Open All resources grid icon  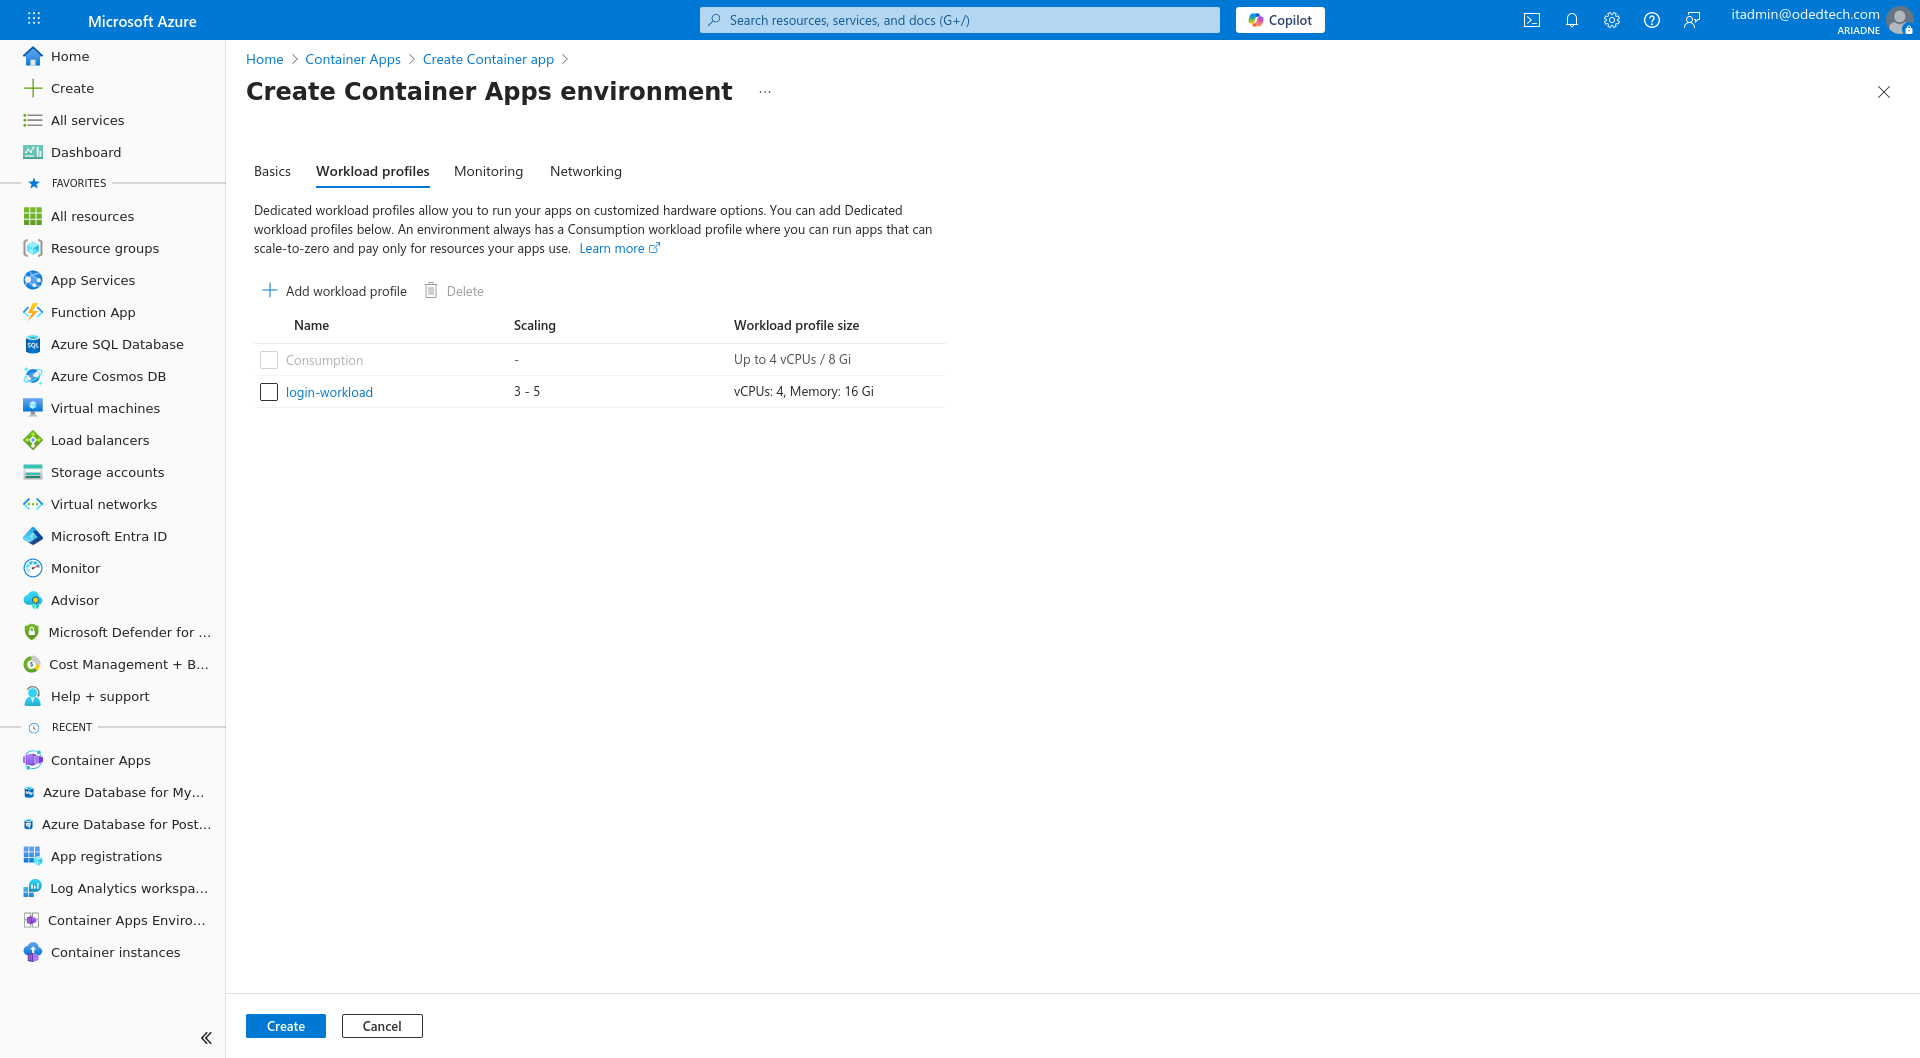pos(33,216)
